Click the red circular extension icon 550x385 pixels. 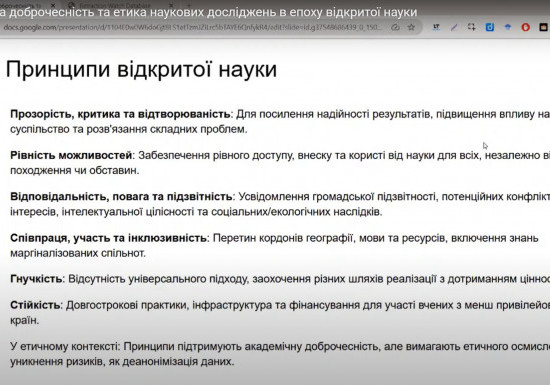525,27
